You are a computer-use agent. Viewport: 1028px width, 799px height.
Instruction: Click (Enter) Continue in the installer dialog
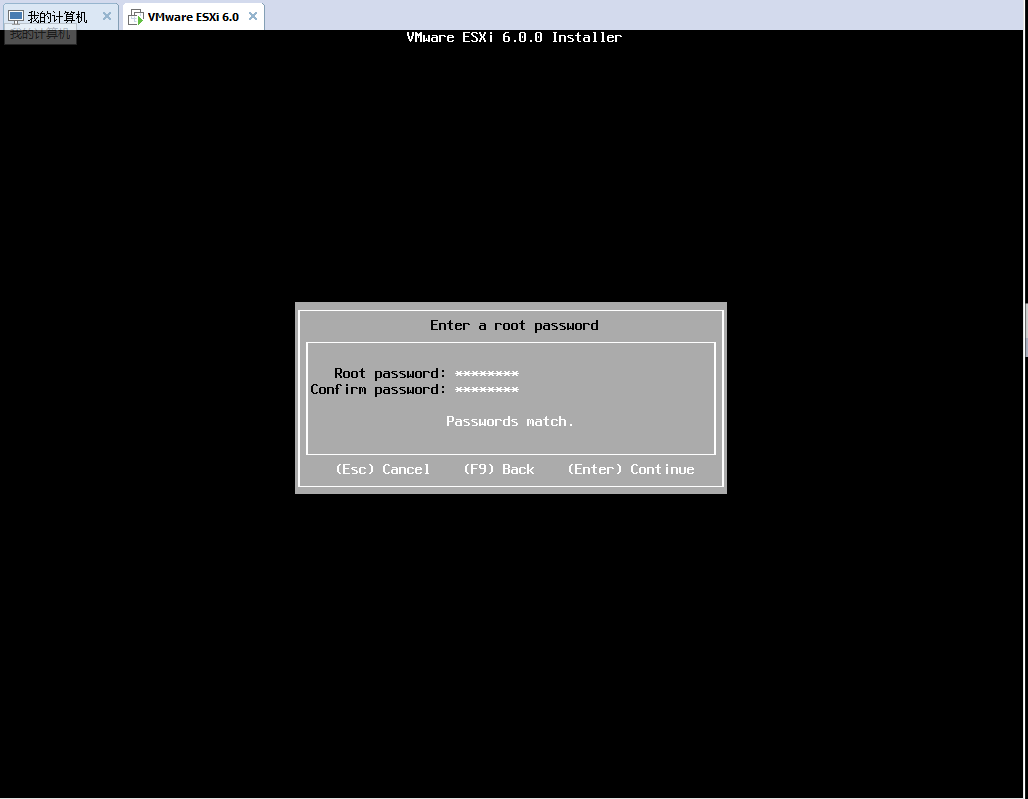pyautogui.click(x=631, y=469)
